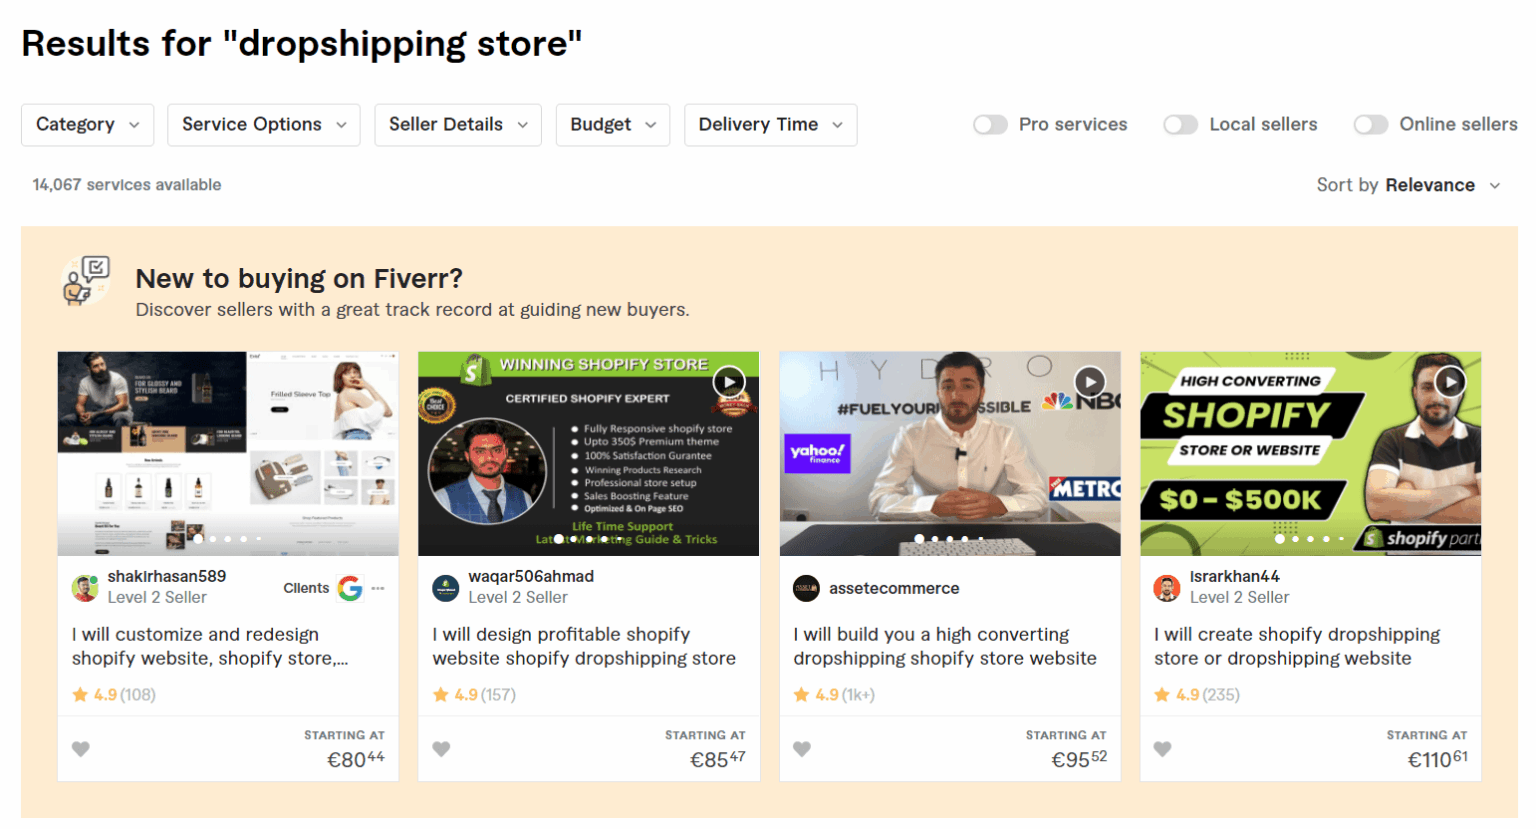Turn on the Local sellers switch

1180,124
